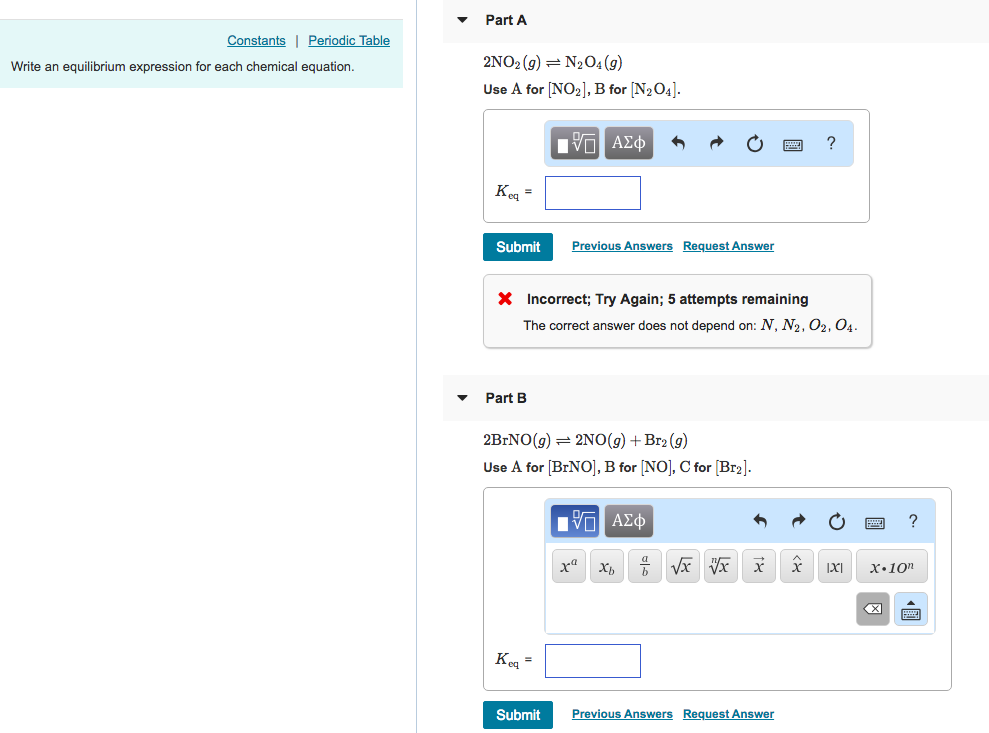Insert an exponent template in Part B
The width and height of the screenshot is (989, 733).
568,566
